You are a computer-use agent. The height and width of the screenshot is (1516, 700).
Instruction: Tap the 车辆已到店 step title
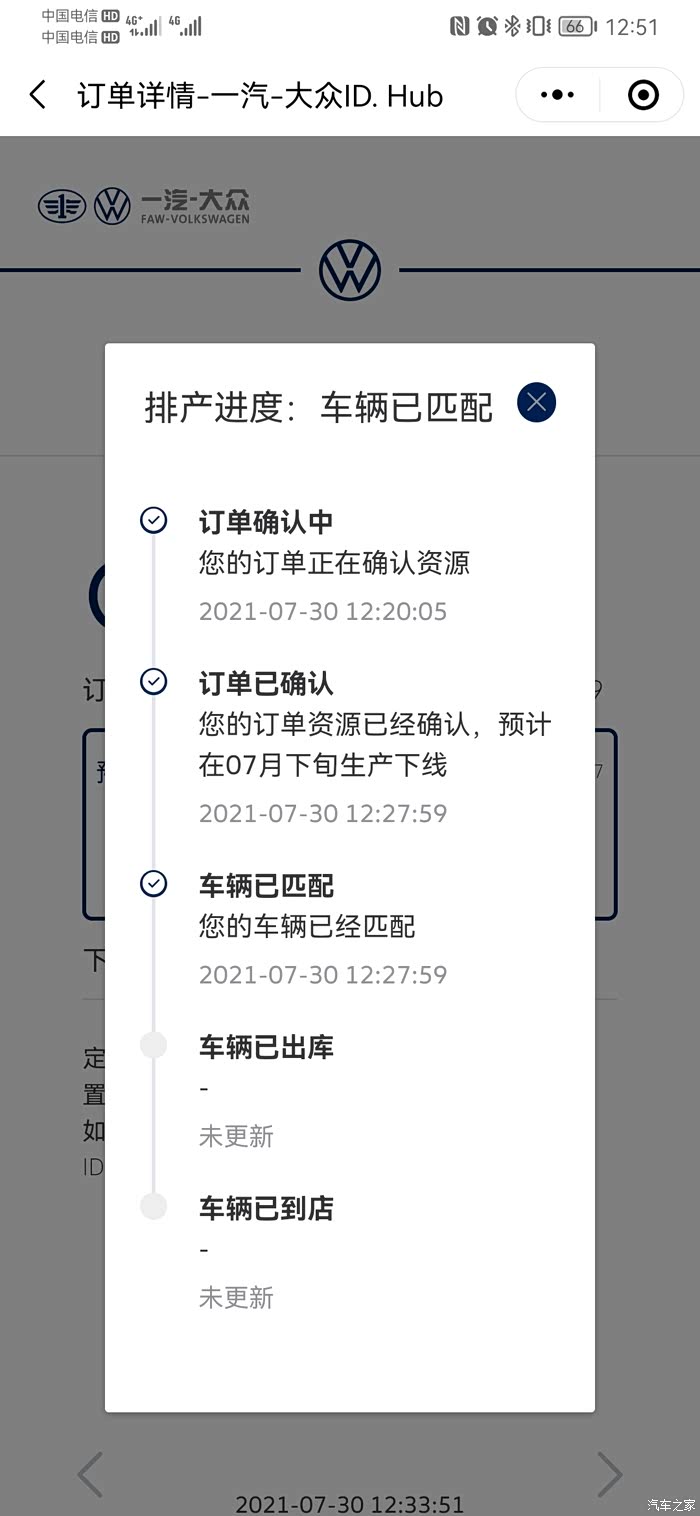point(266,1209)
